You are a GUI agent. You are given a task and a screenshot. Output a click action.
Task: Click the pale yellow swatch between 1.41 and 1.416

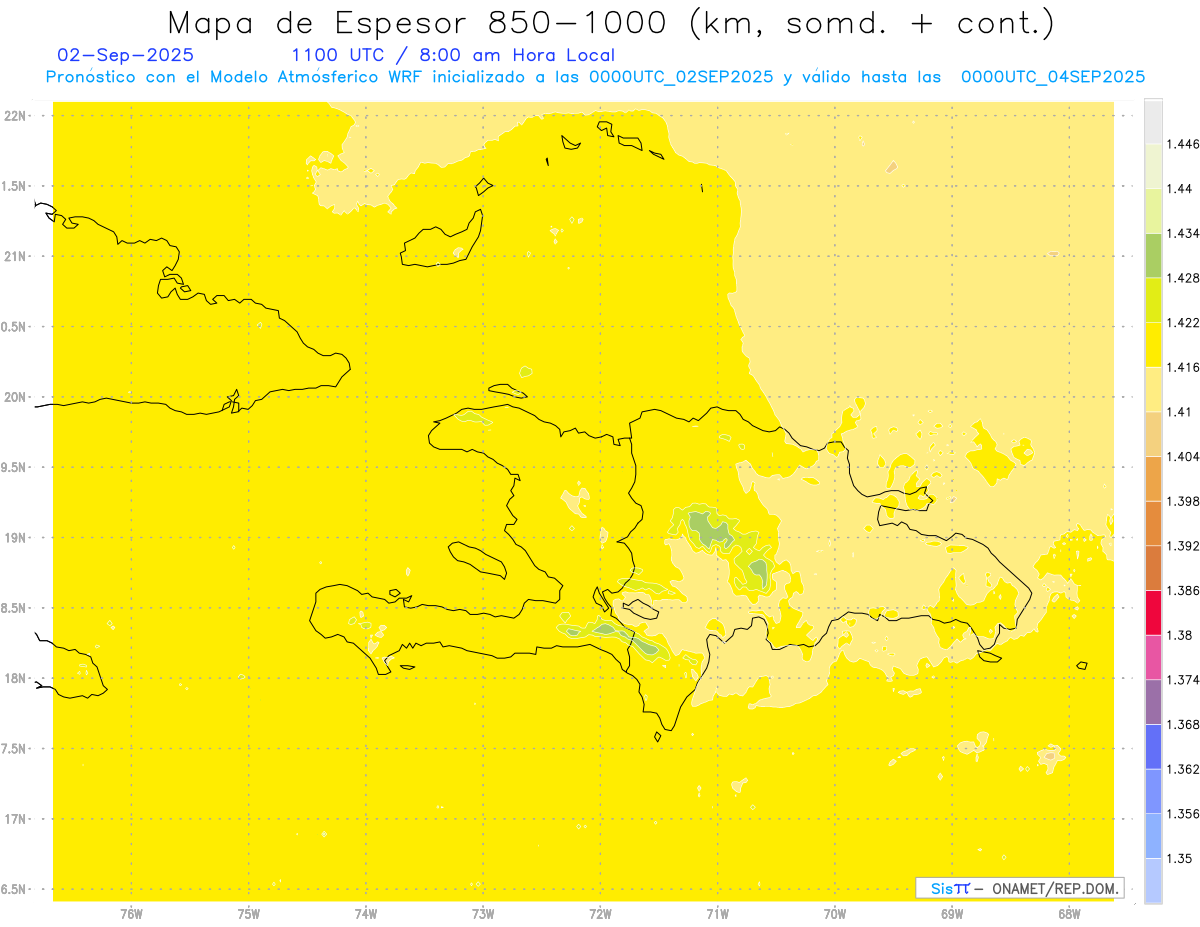pyautogui.click(x=1153, y=389)
